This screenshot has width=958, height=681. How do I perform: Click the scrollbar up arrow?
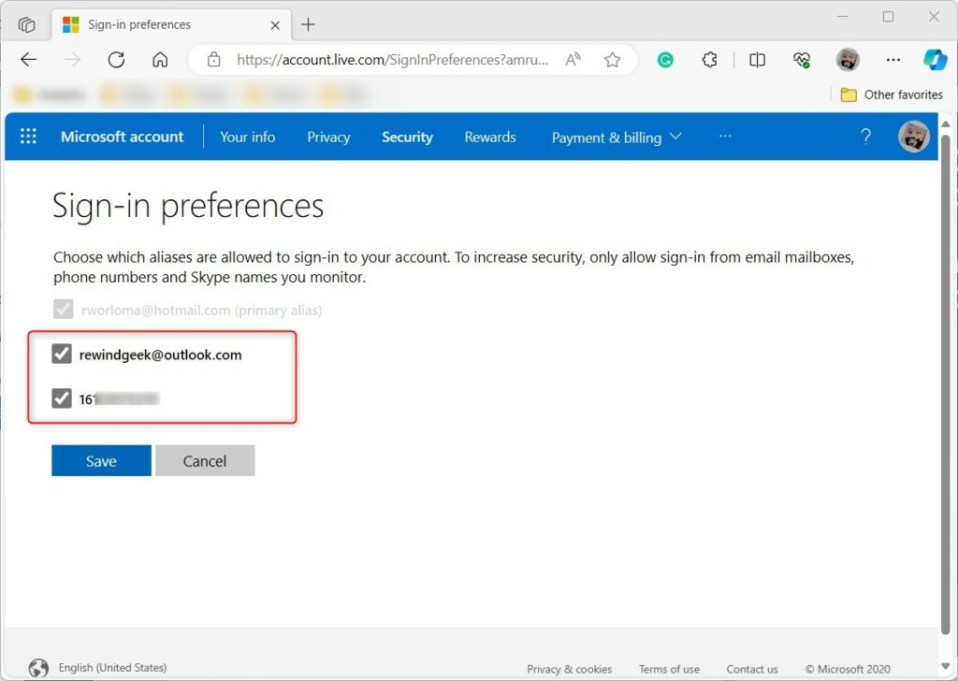pyautogui.click(x=946, y=124)
